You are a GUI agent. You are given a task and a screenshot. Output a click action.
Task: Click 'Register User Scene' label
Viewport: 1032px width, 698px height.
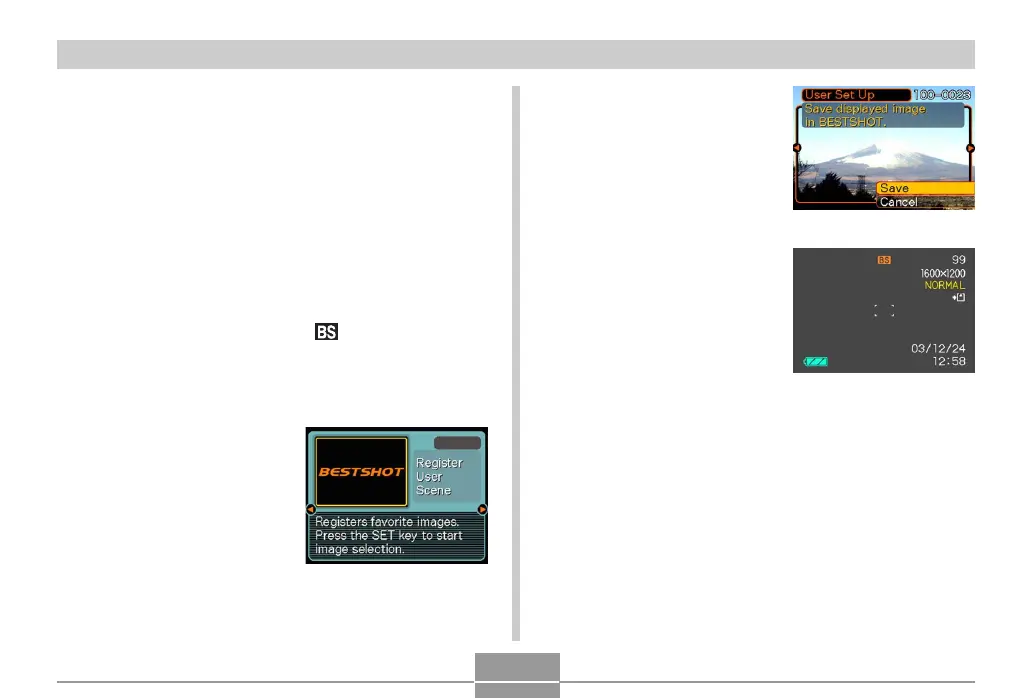tap(439, 476)
